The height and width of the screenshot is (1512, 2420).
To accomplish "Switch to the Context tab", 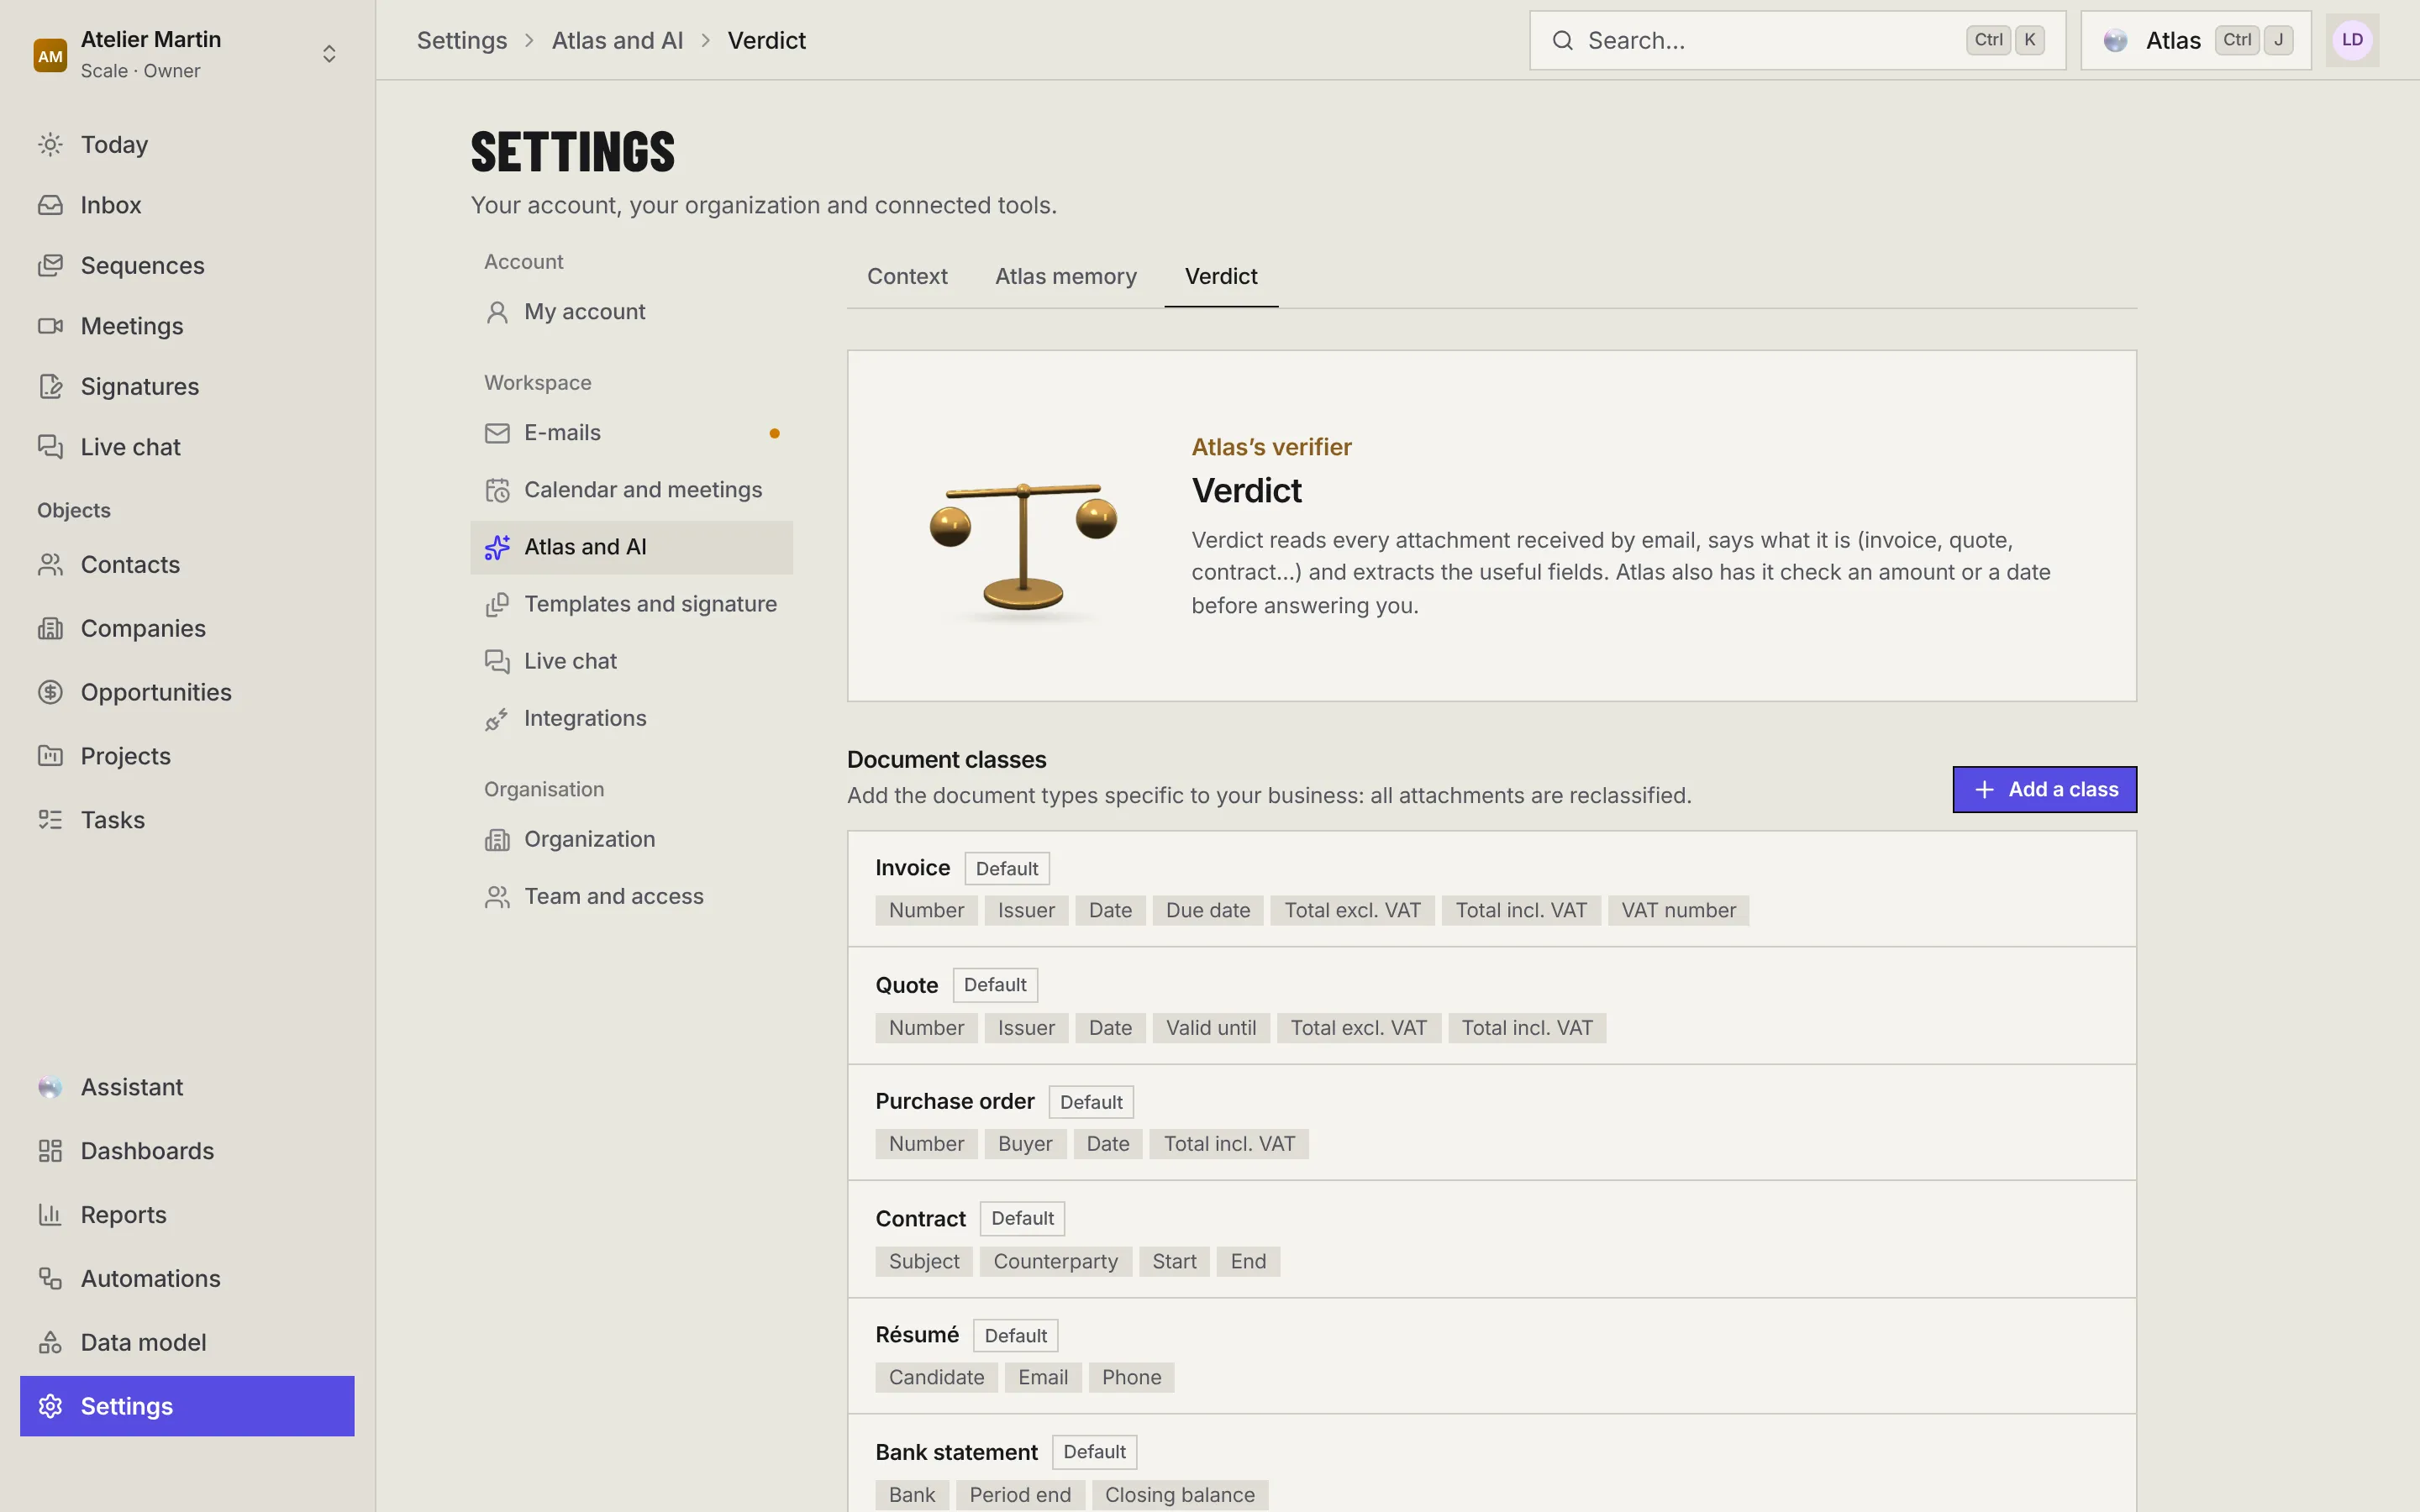I will pyautogui.click(x=907, y=277).
